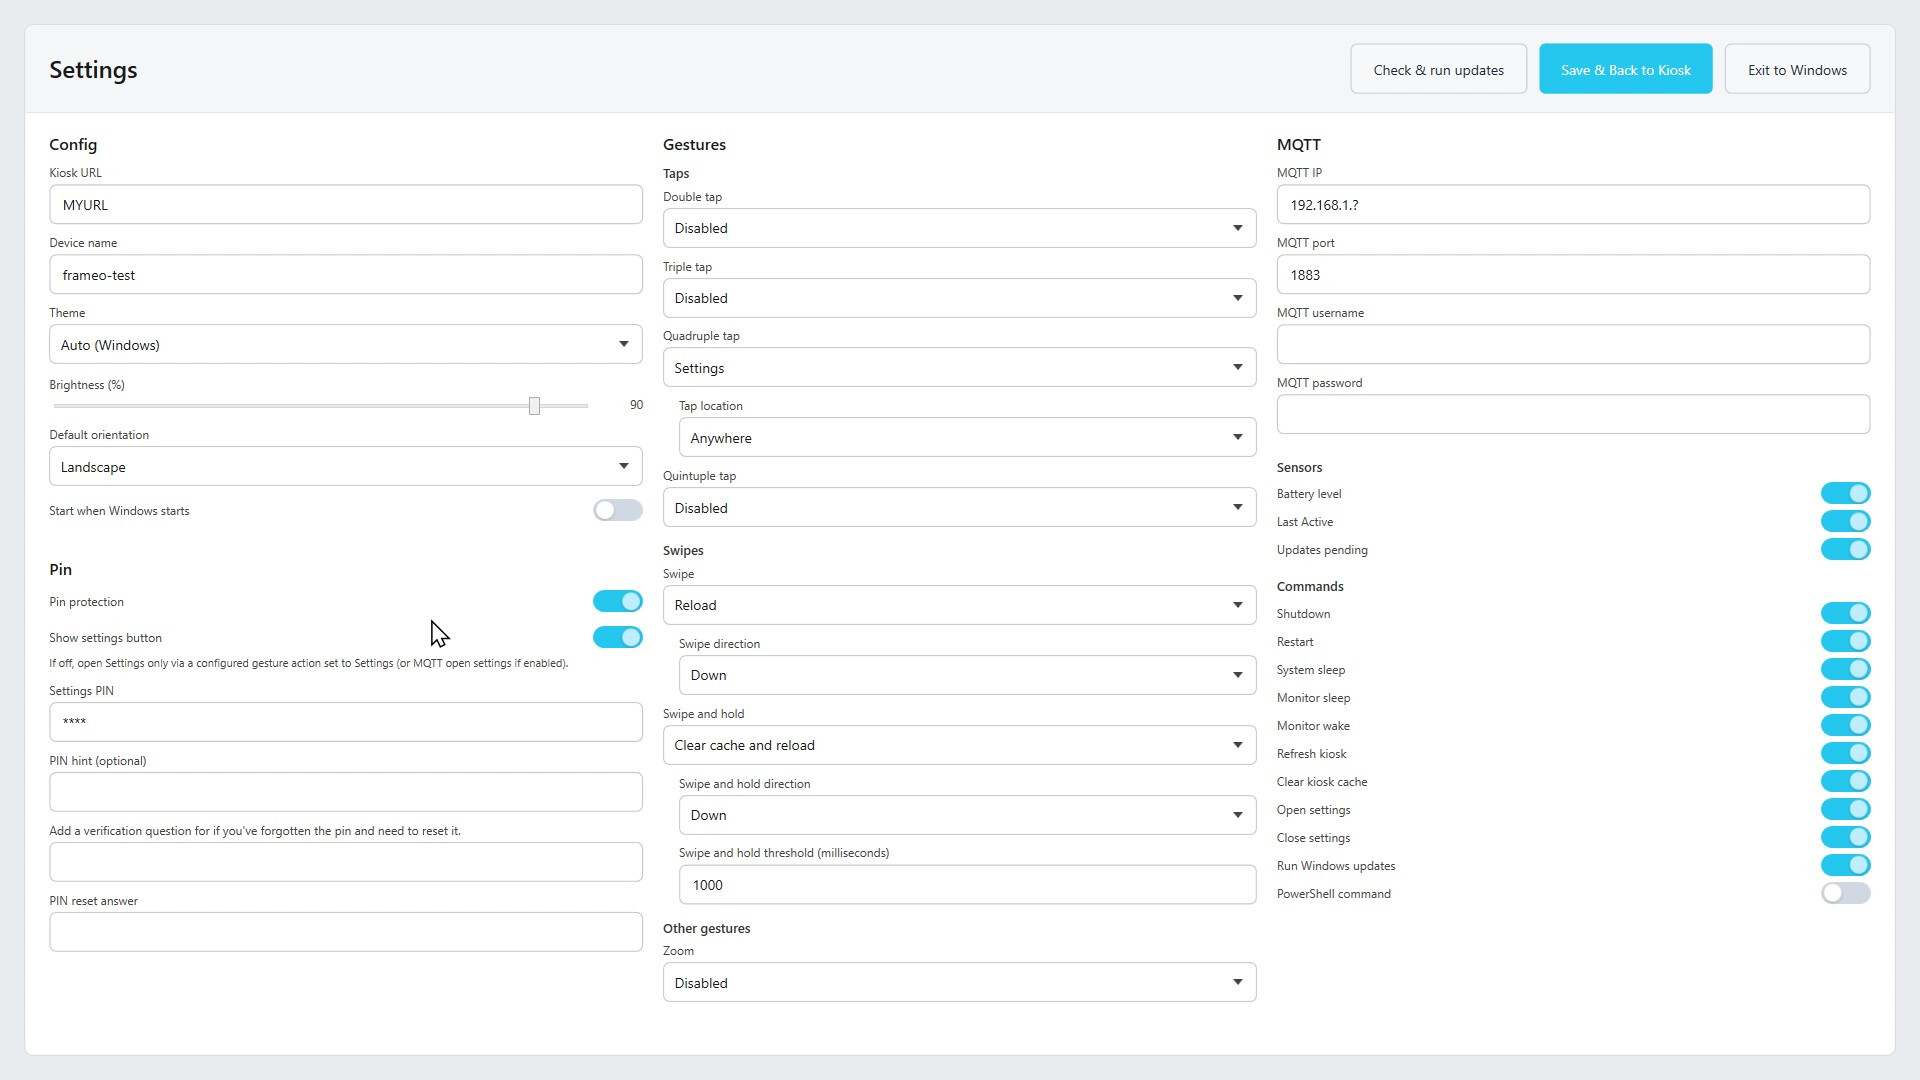Viewport: 1920px width, 1080px height.
Task: Click Exit to Windows button
Action: [x=1796, y=70]
